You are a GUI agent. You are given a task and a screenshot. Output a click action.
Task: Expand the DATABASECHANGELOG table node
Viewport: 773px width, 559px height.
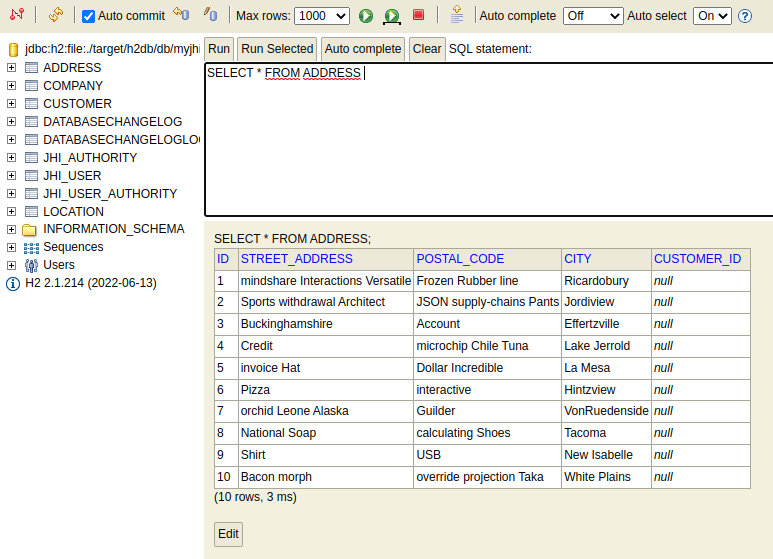pos(11,122)
